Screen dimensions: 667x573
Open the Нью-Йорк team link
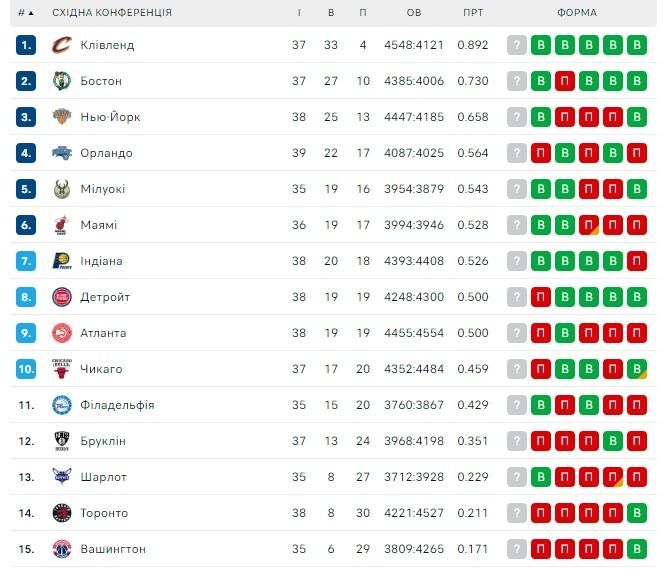tap(110, 117)
